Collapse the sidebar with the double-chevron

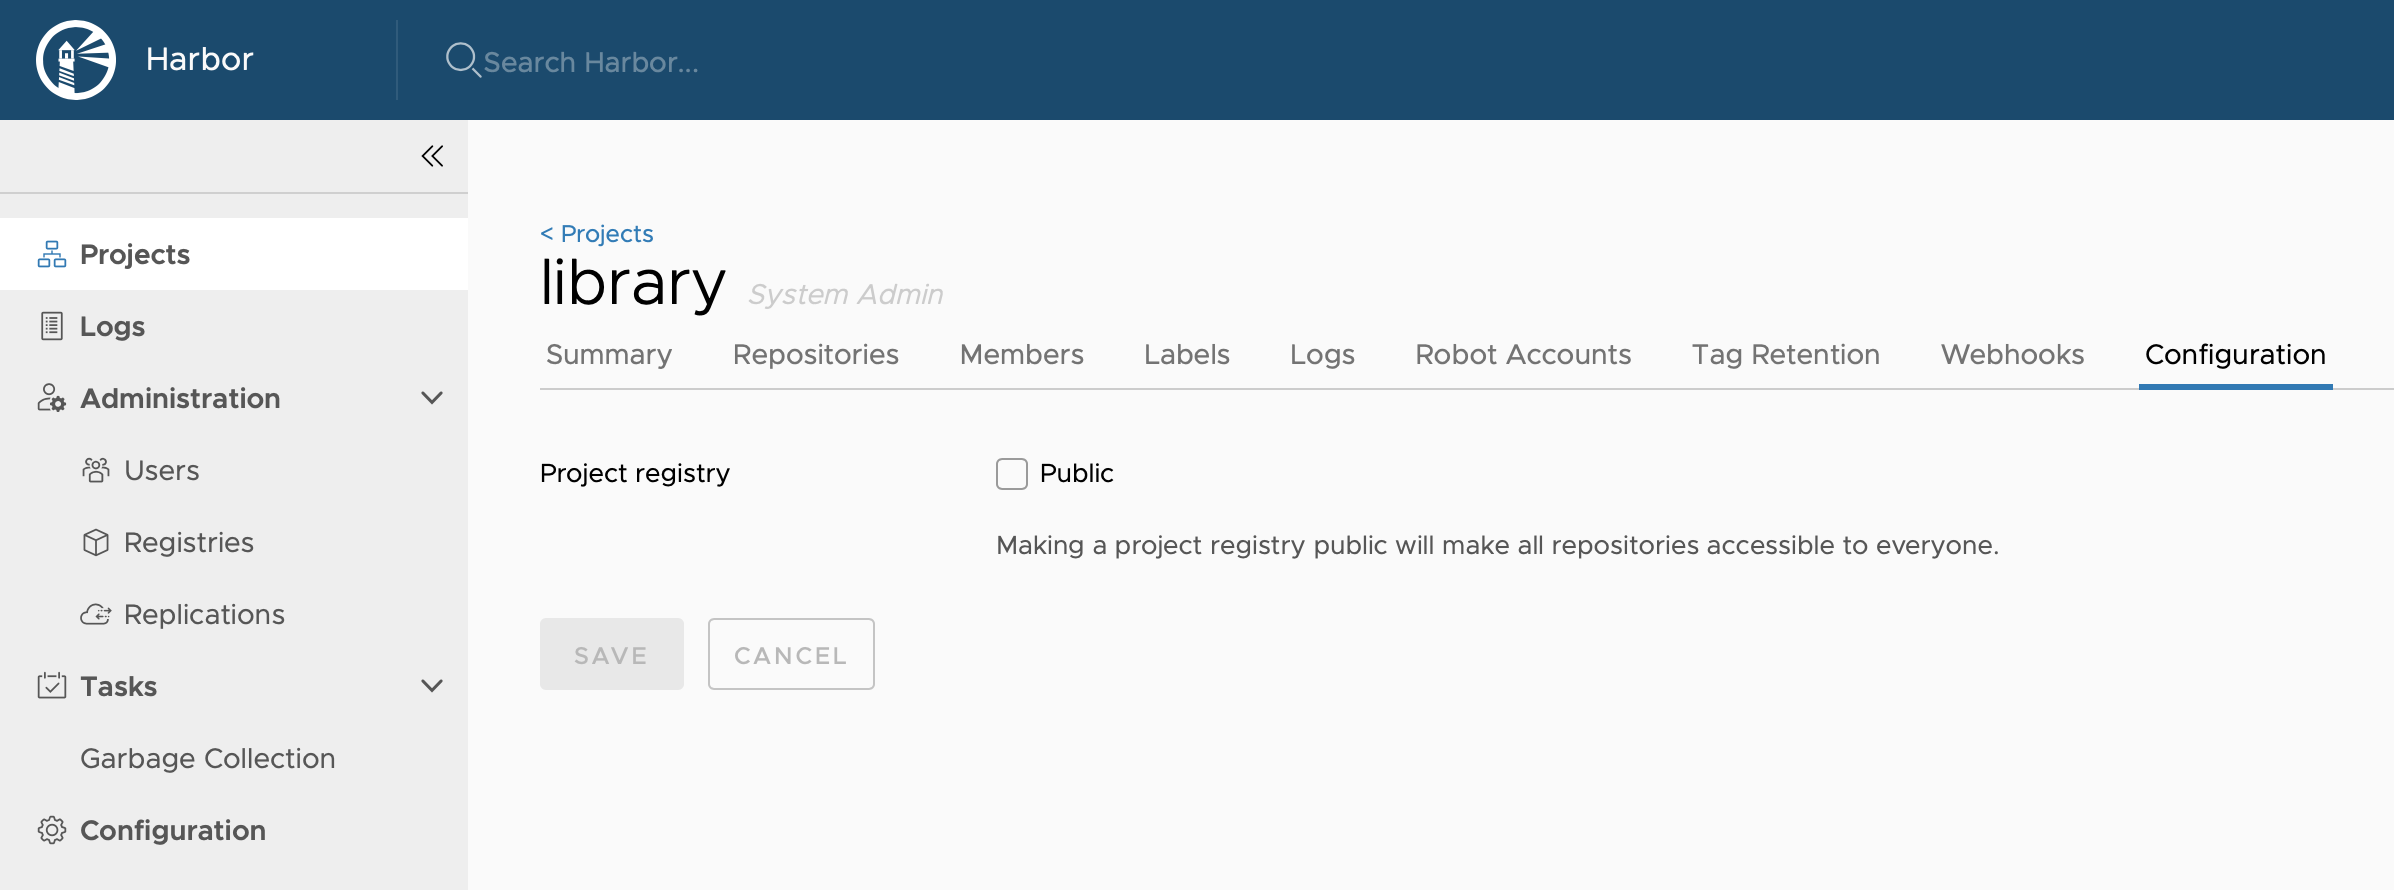(432, 156)
